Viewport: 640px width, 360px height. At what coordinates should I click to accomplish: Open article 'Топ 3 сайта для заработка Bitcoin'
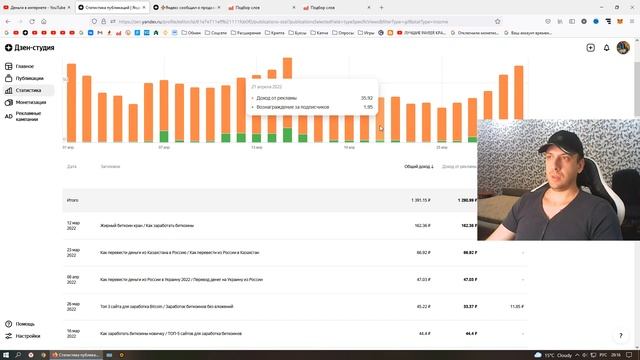[x=167, y=307]
